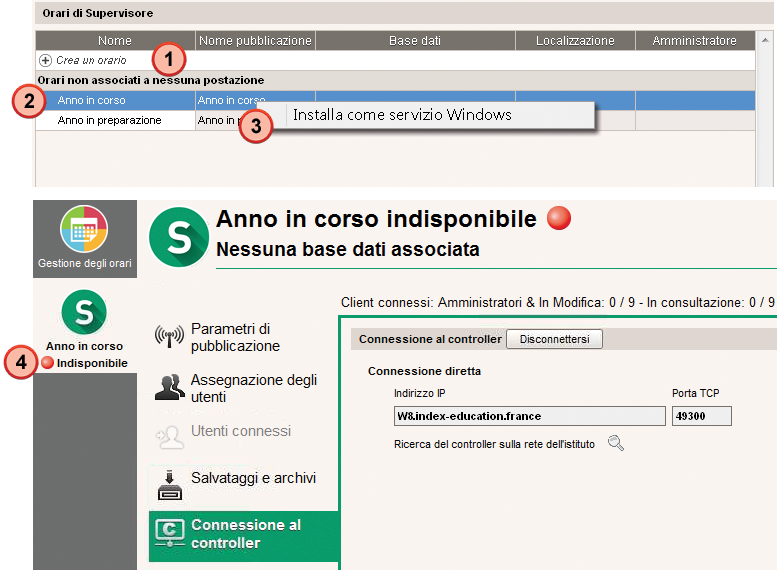Image resolution: width=778 pixels, height=572 pixels.
Task: Select Connessione al controller section
Action: pos(244,535)
